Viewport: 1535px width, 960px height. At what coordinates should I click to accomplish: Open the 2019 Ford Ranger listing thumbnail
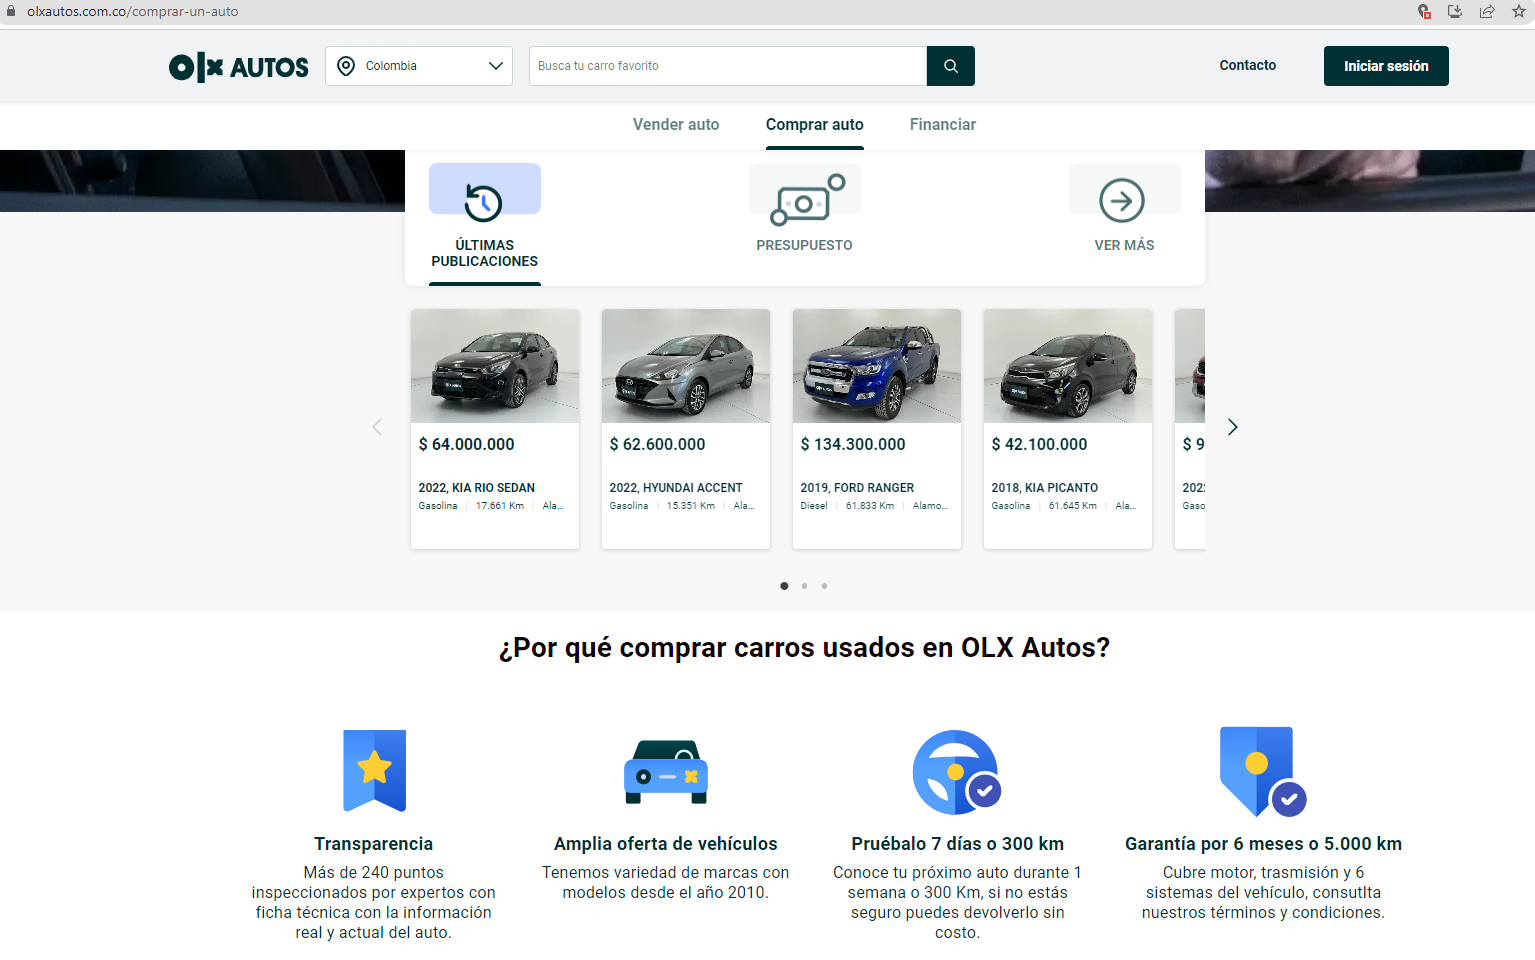876,366
